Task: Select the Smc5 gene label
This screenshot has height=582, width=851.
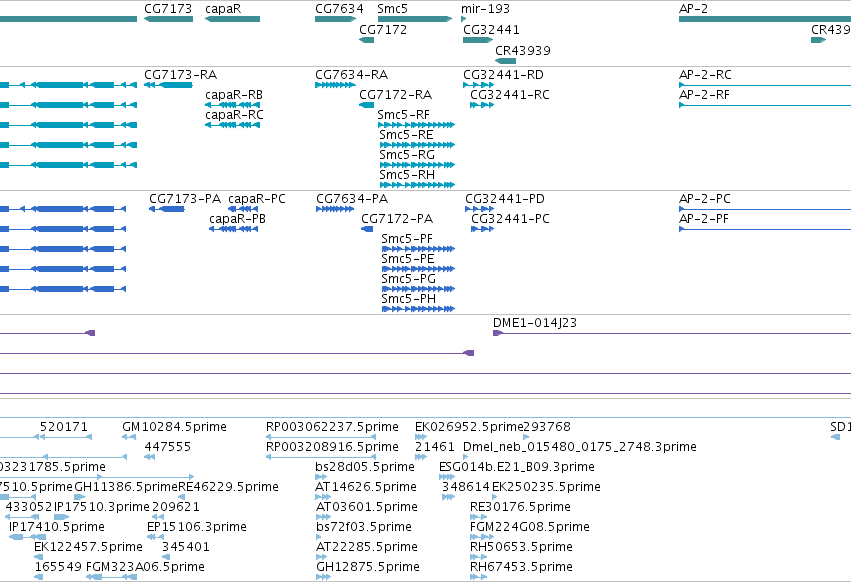Action: pos(392,9)
